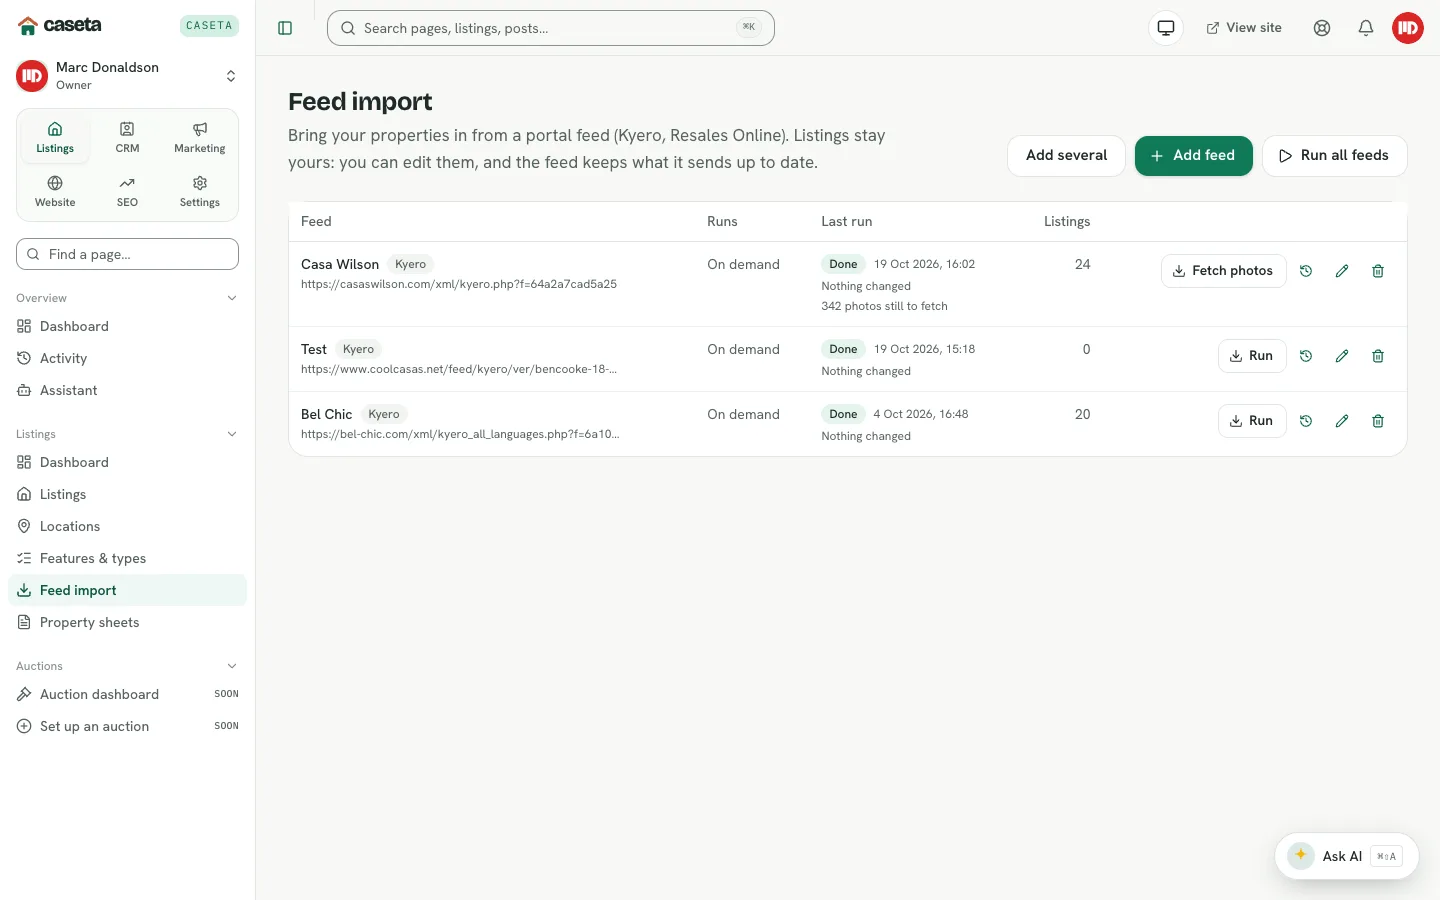1440x900 pixels.
Task: Focus the global search pages field
Action: click(551, 28)
